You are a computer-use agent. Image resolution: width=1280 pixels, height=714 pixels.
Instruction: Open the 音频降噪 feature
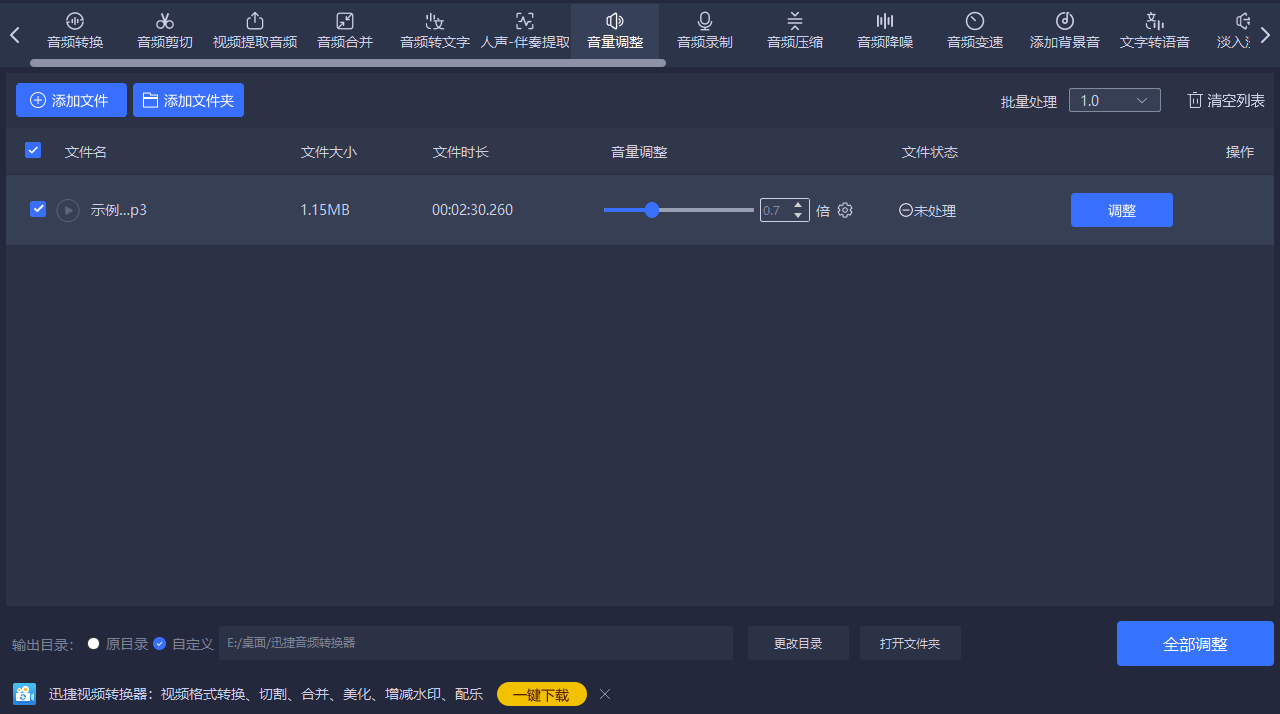coord(884,30)
